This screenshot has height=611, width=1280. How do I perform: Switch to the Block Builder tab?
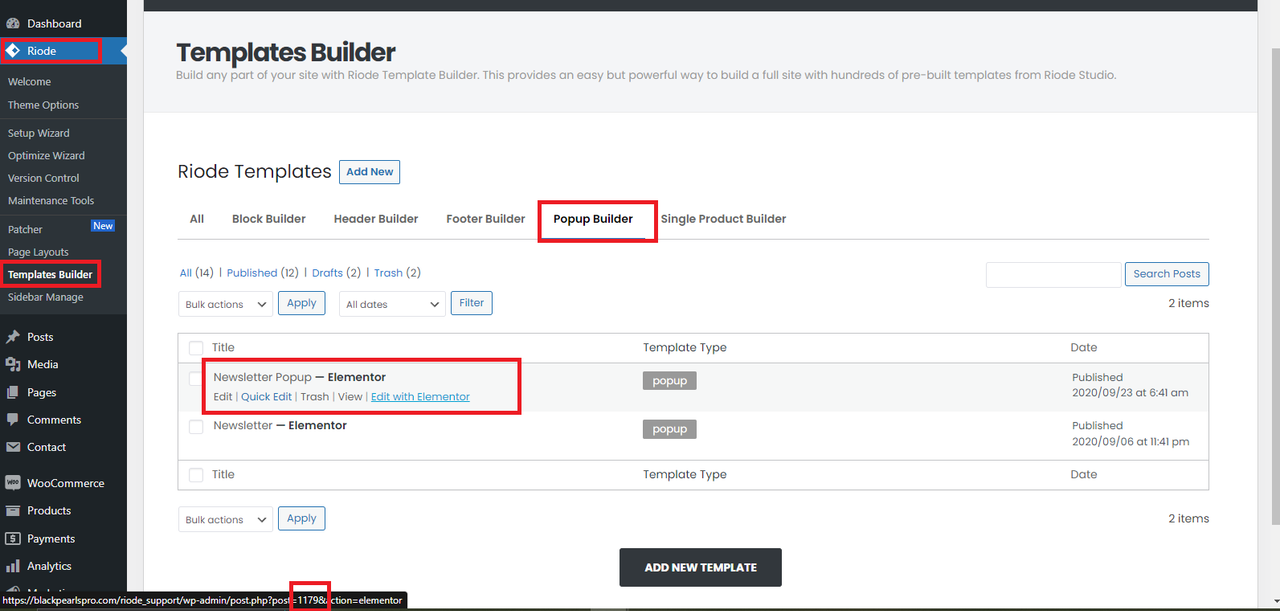[269, 219]
